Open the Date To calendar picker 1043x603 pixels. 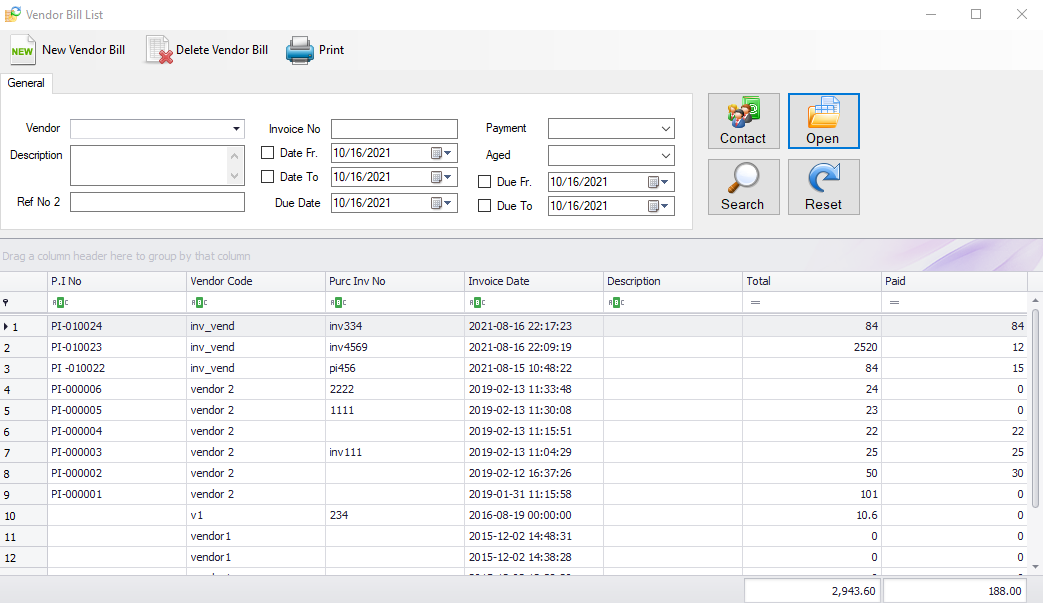pos(442,177)
